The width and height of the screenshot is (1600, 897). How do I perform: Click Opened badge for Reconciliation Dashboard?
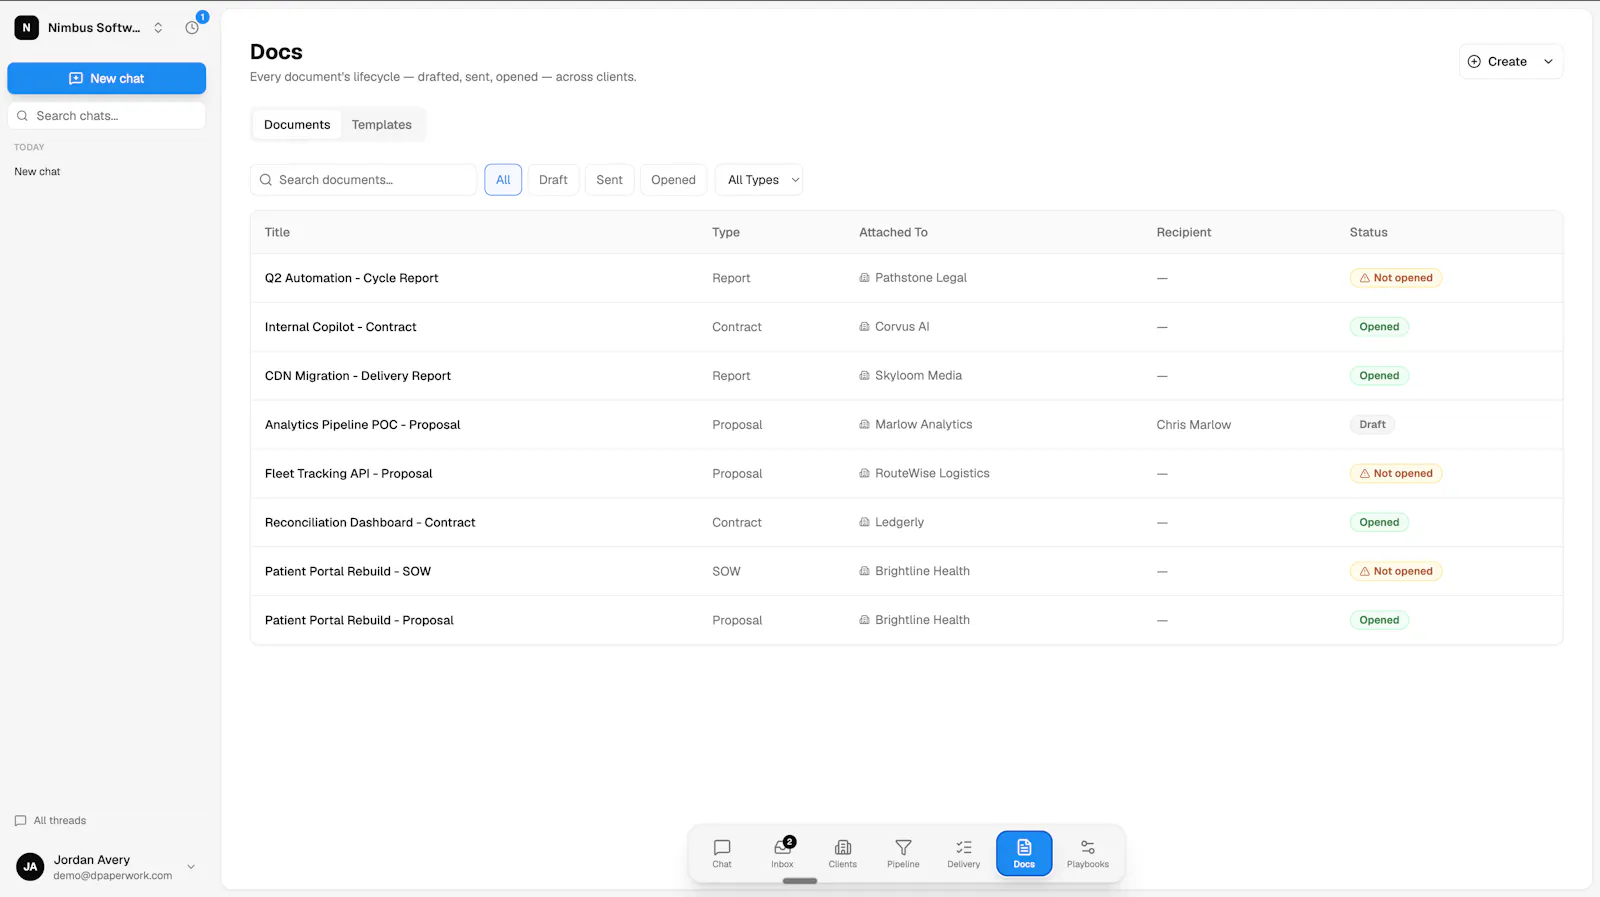tap(1379, 522)
